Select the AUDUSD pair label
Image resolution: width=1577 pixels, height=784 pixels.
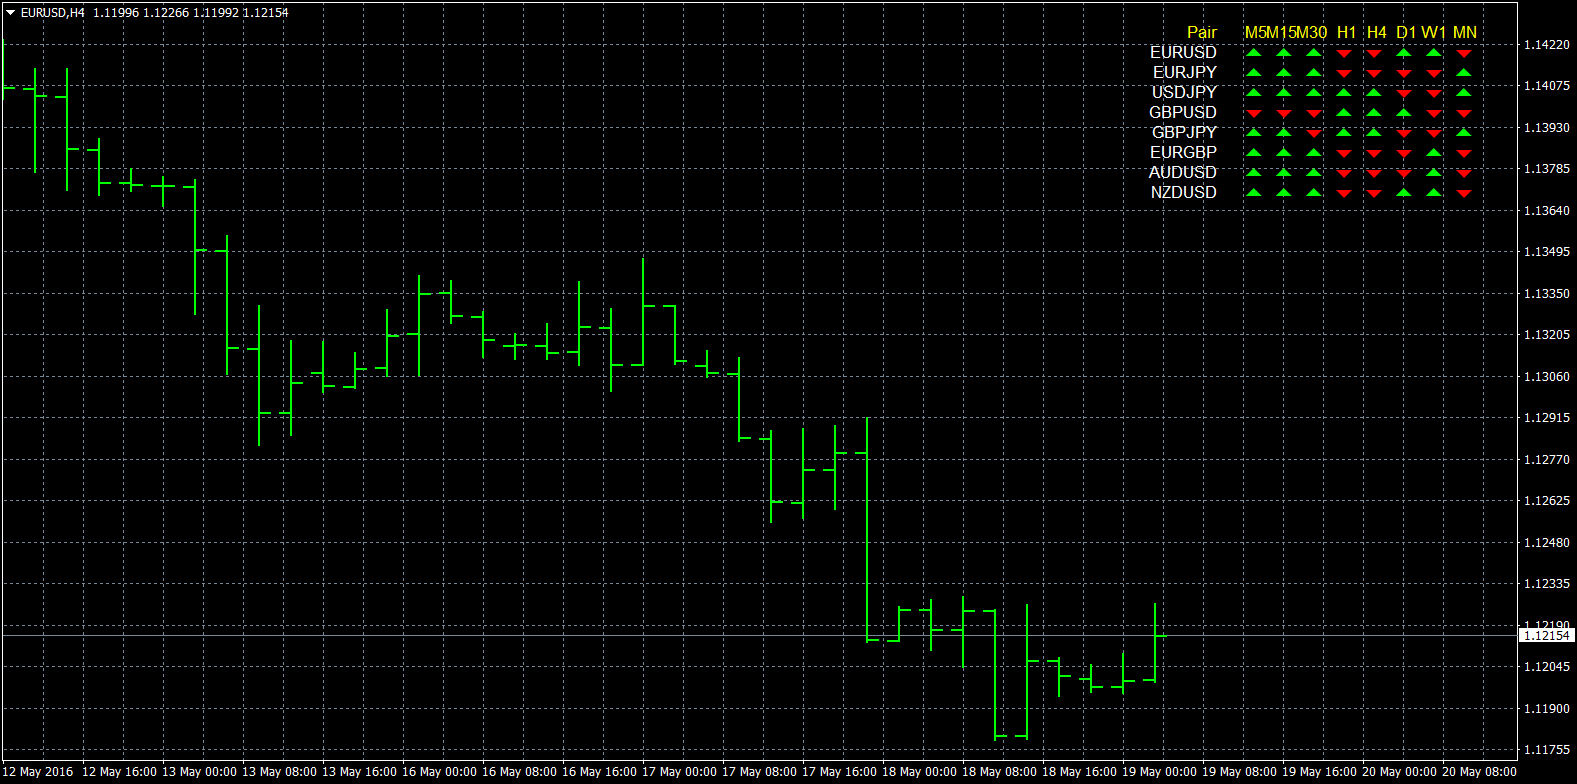[1183, 172]
